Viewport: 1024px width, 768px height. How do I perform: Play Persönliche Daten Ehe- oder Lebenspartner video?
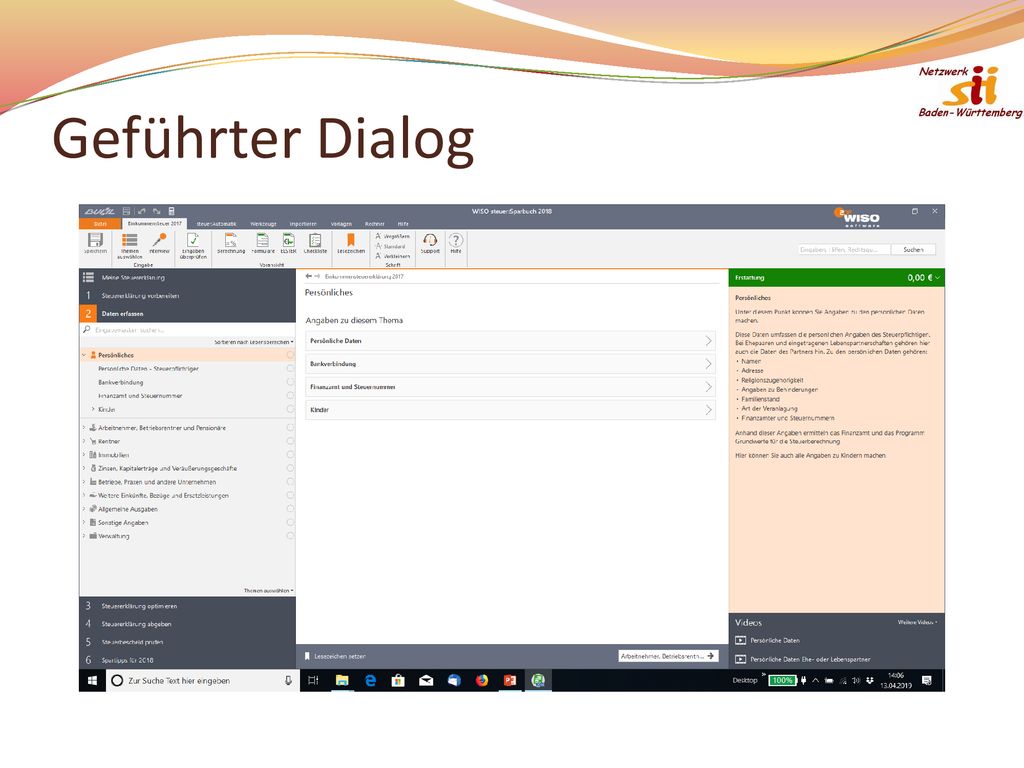click(803, 660)
